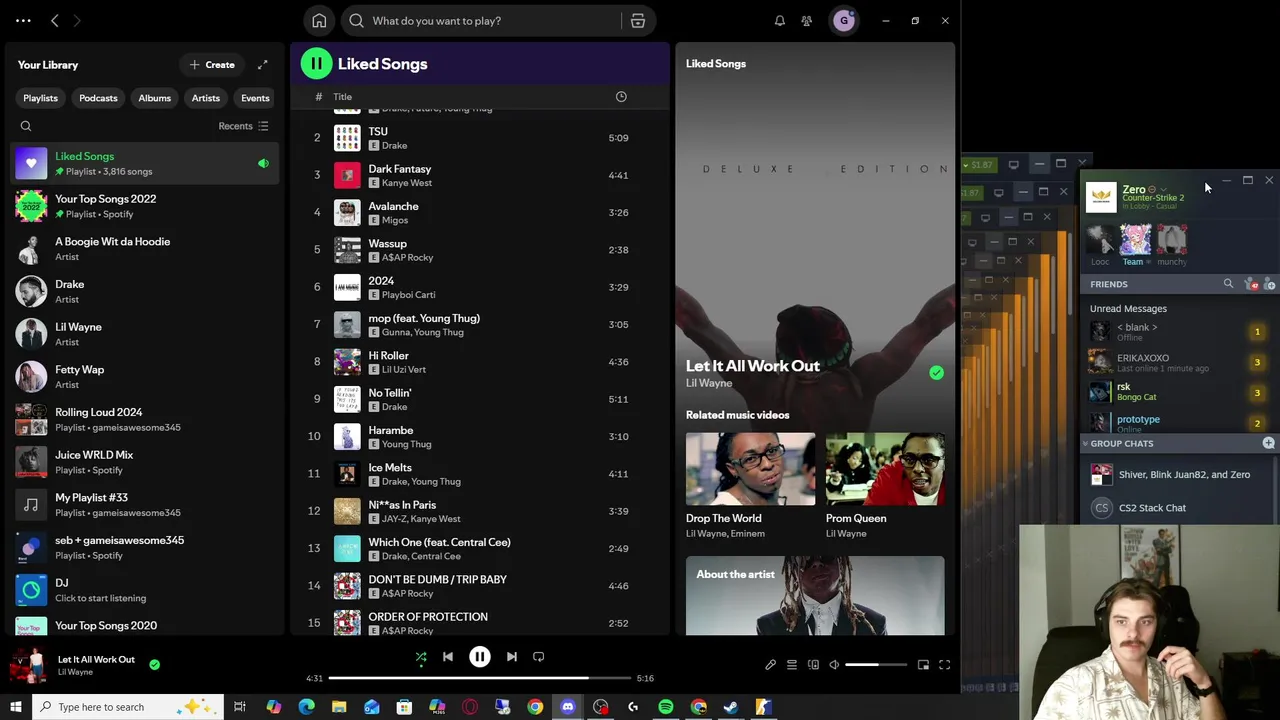Image resolution: width=1280 pixels, height=720 pixels.
Task: Open Prom Queen music video thumbnail
Action: coord(885,470)
